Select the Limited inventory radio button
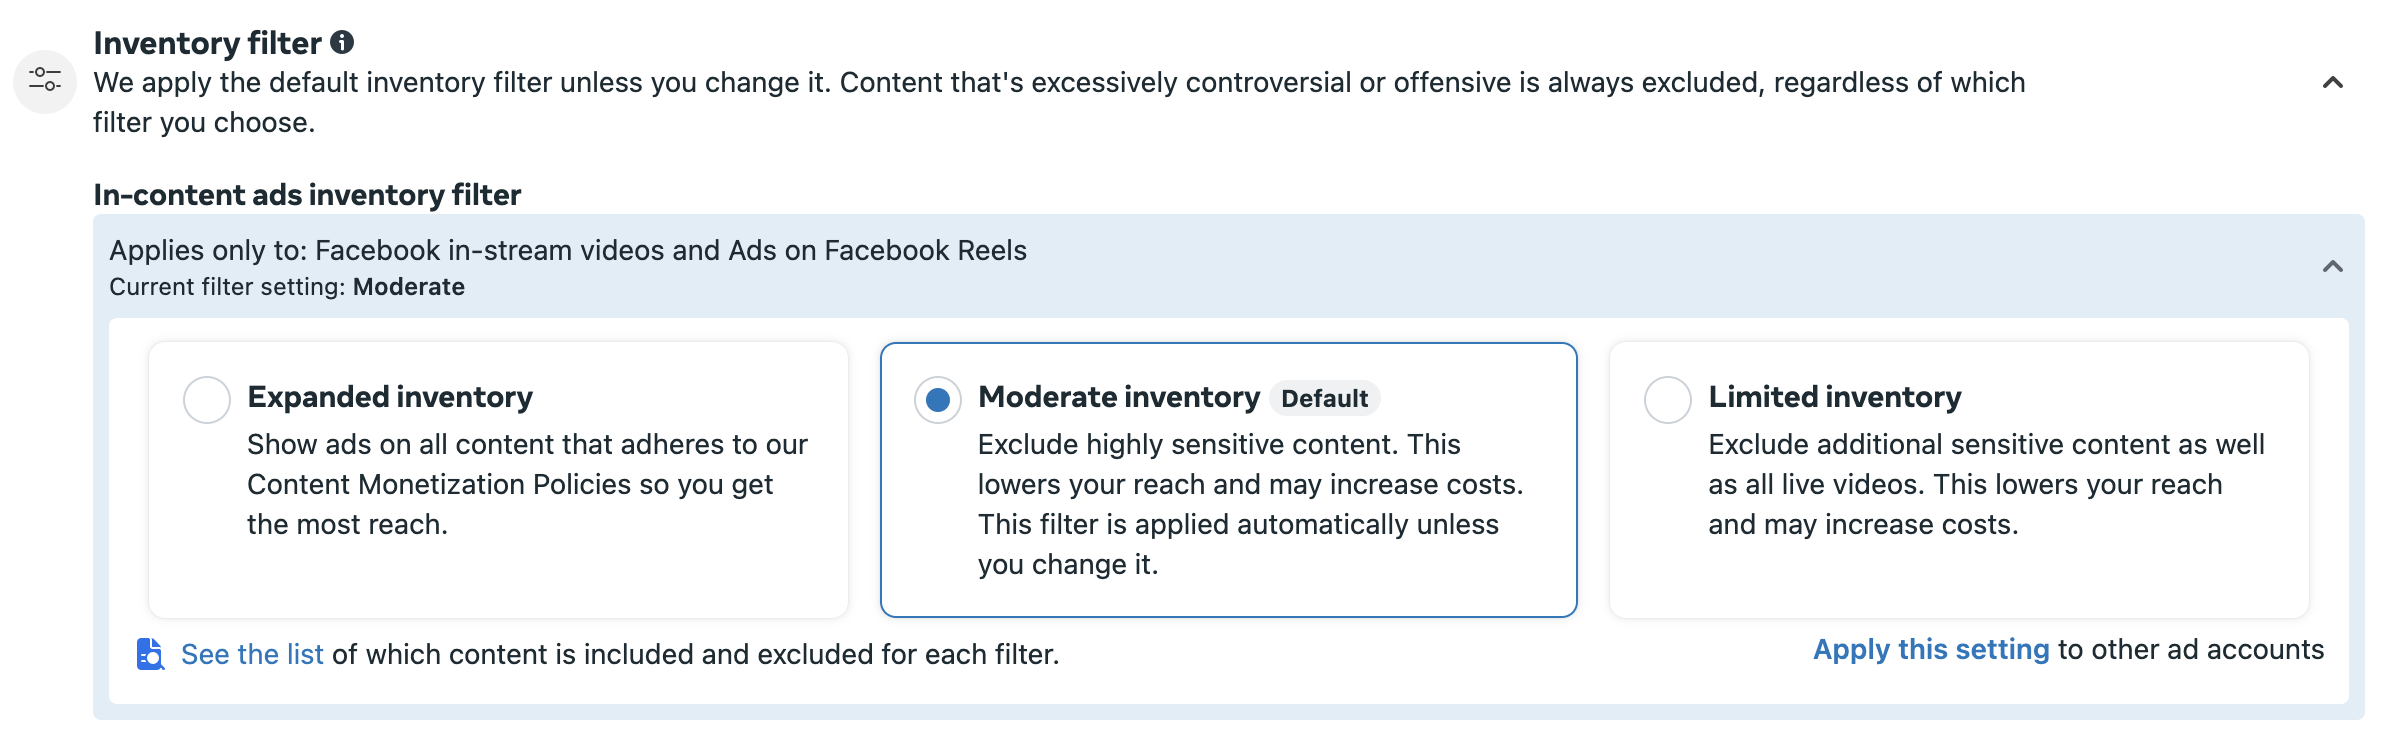 [x=1668, y=400]
